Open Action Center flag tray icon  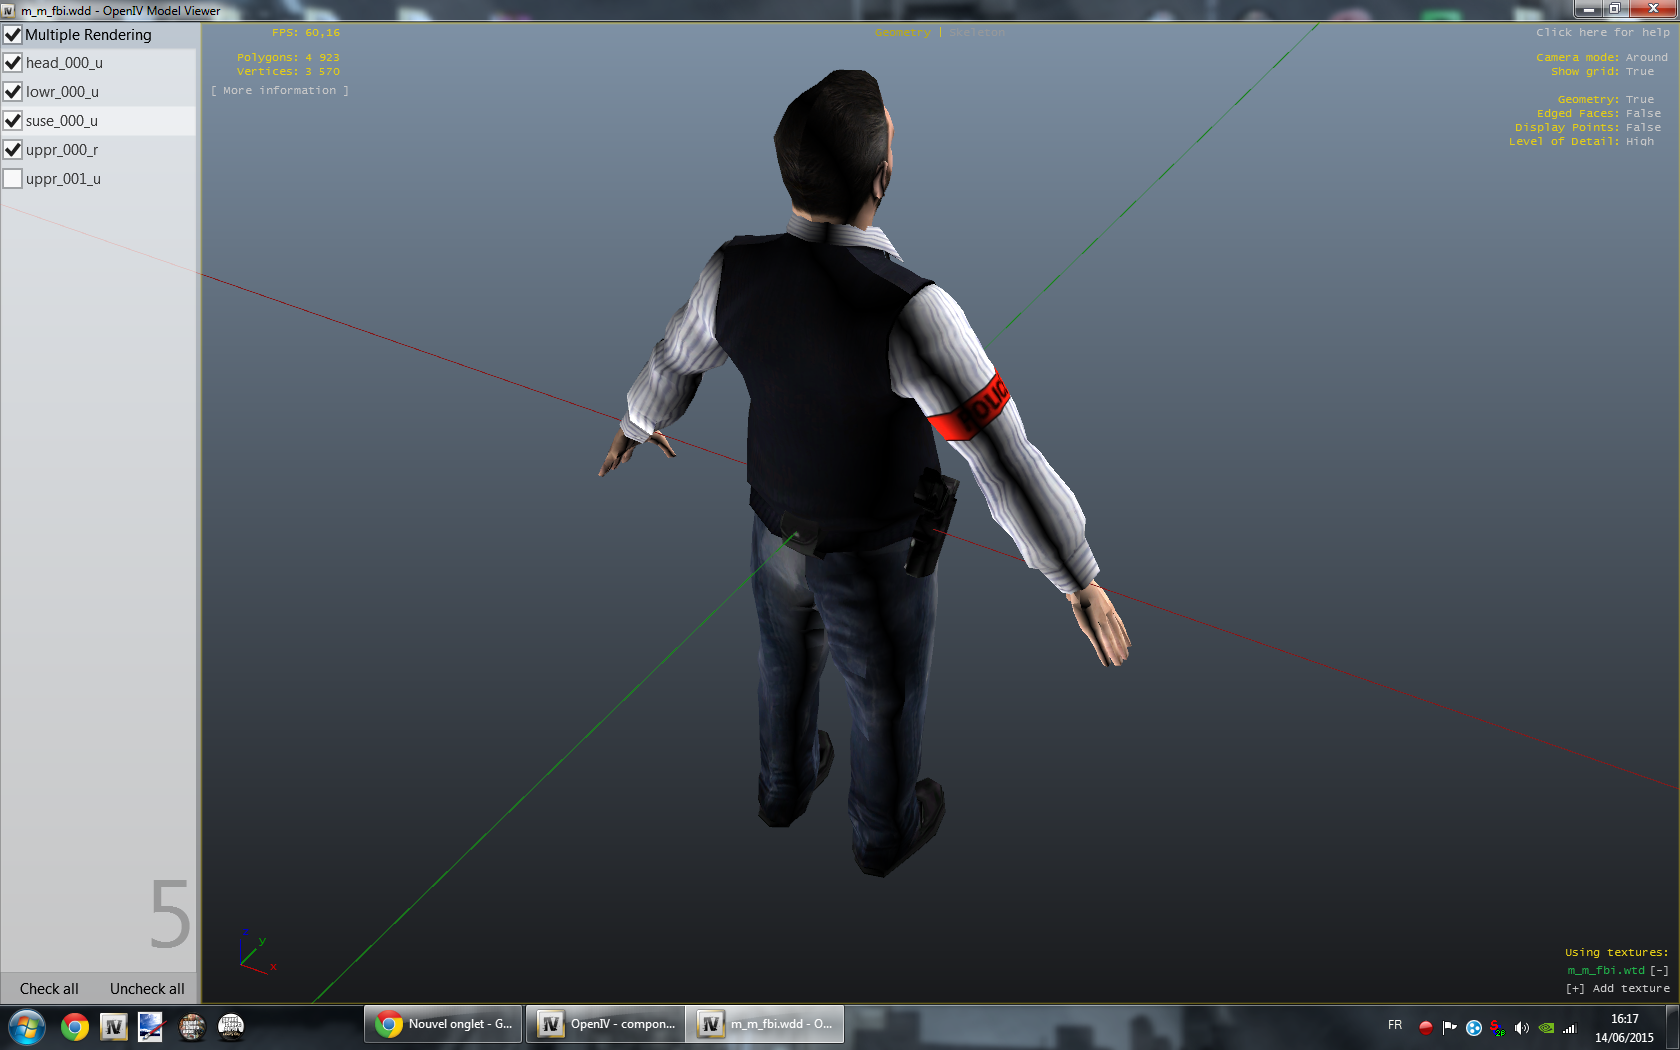click(1450, 1027)
